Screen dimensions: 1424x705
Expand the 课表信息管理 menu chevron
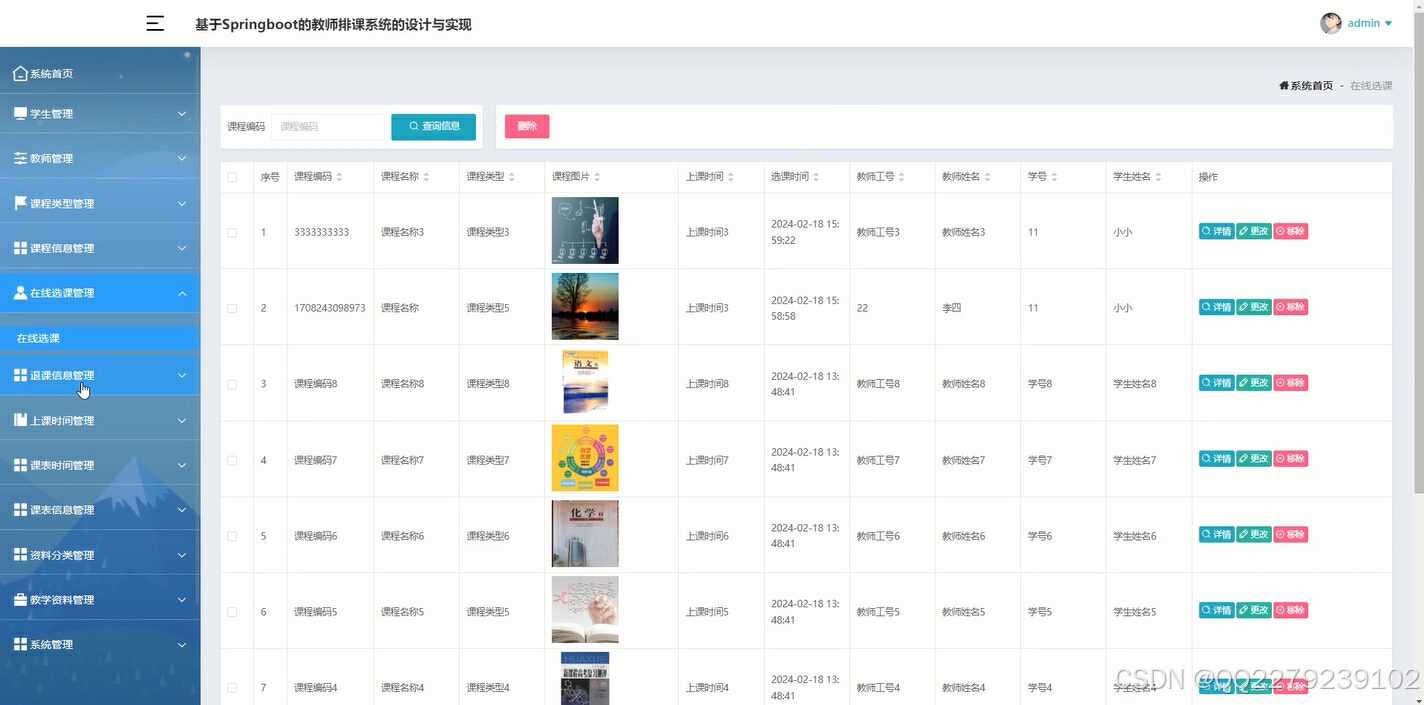tap(183, 509)
